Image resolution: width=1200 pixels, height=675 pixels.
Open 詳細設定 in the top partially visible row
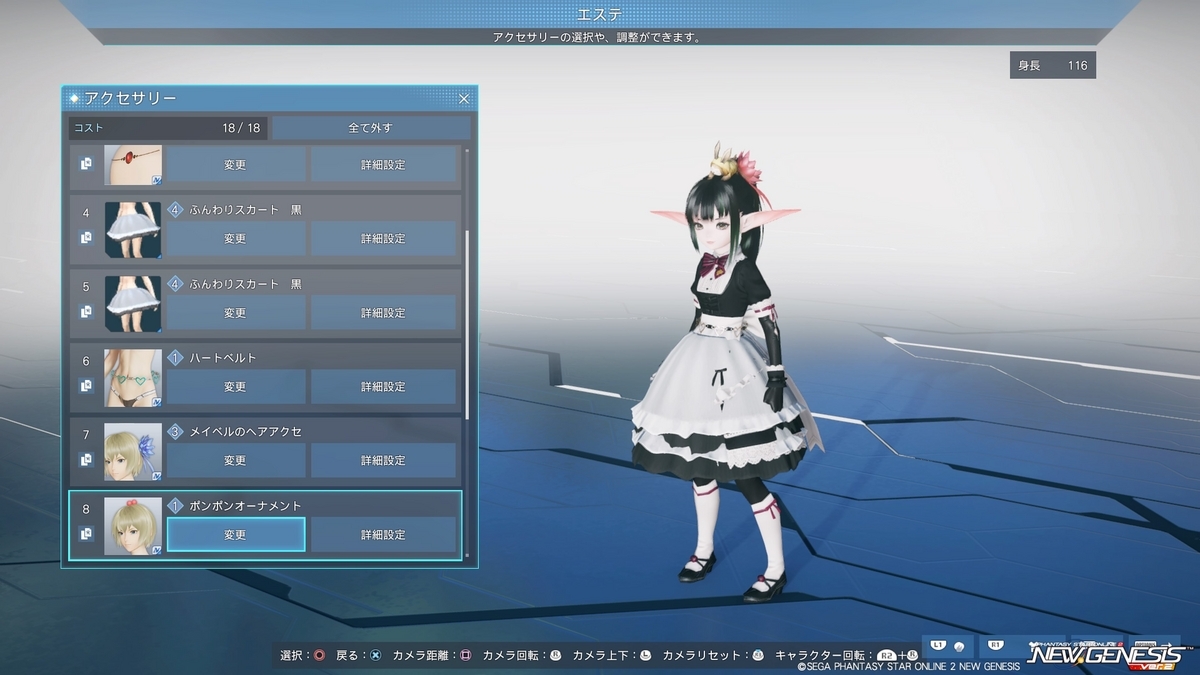[x=383, y=164]
